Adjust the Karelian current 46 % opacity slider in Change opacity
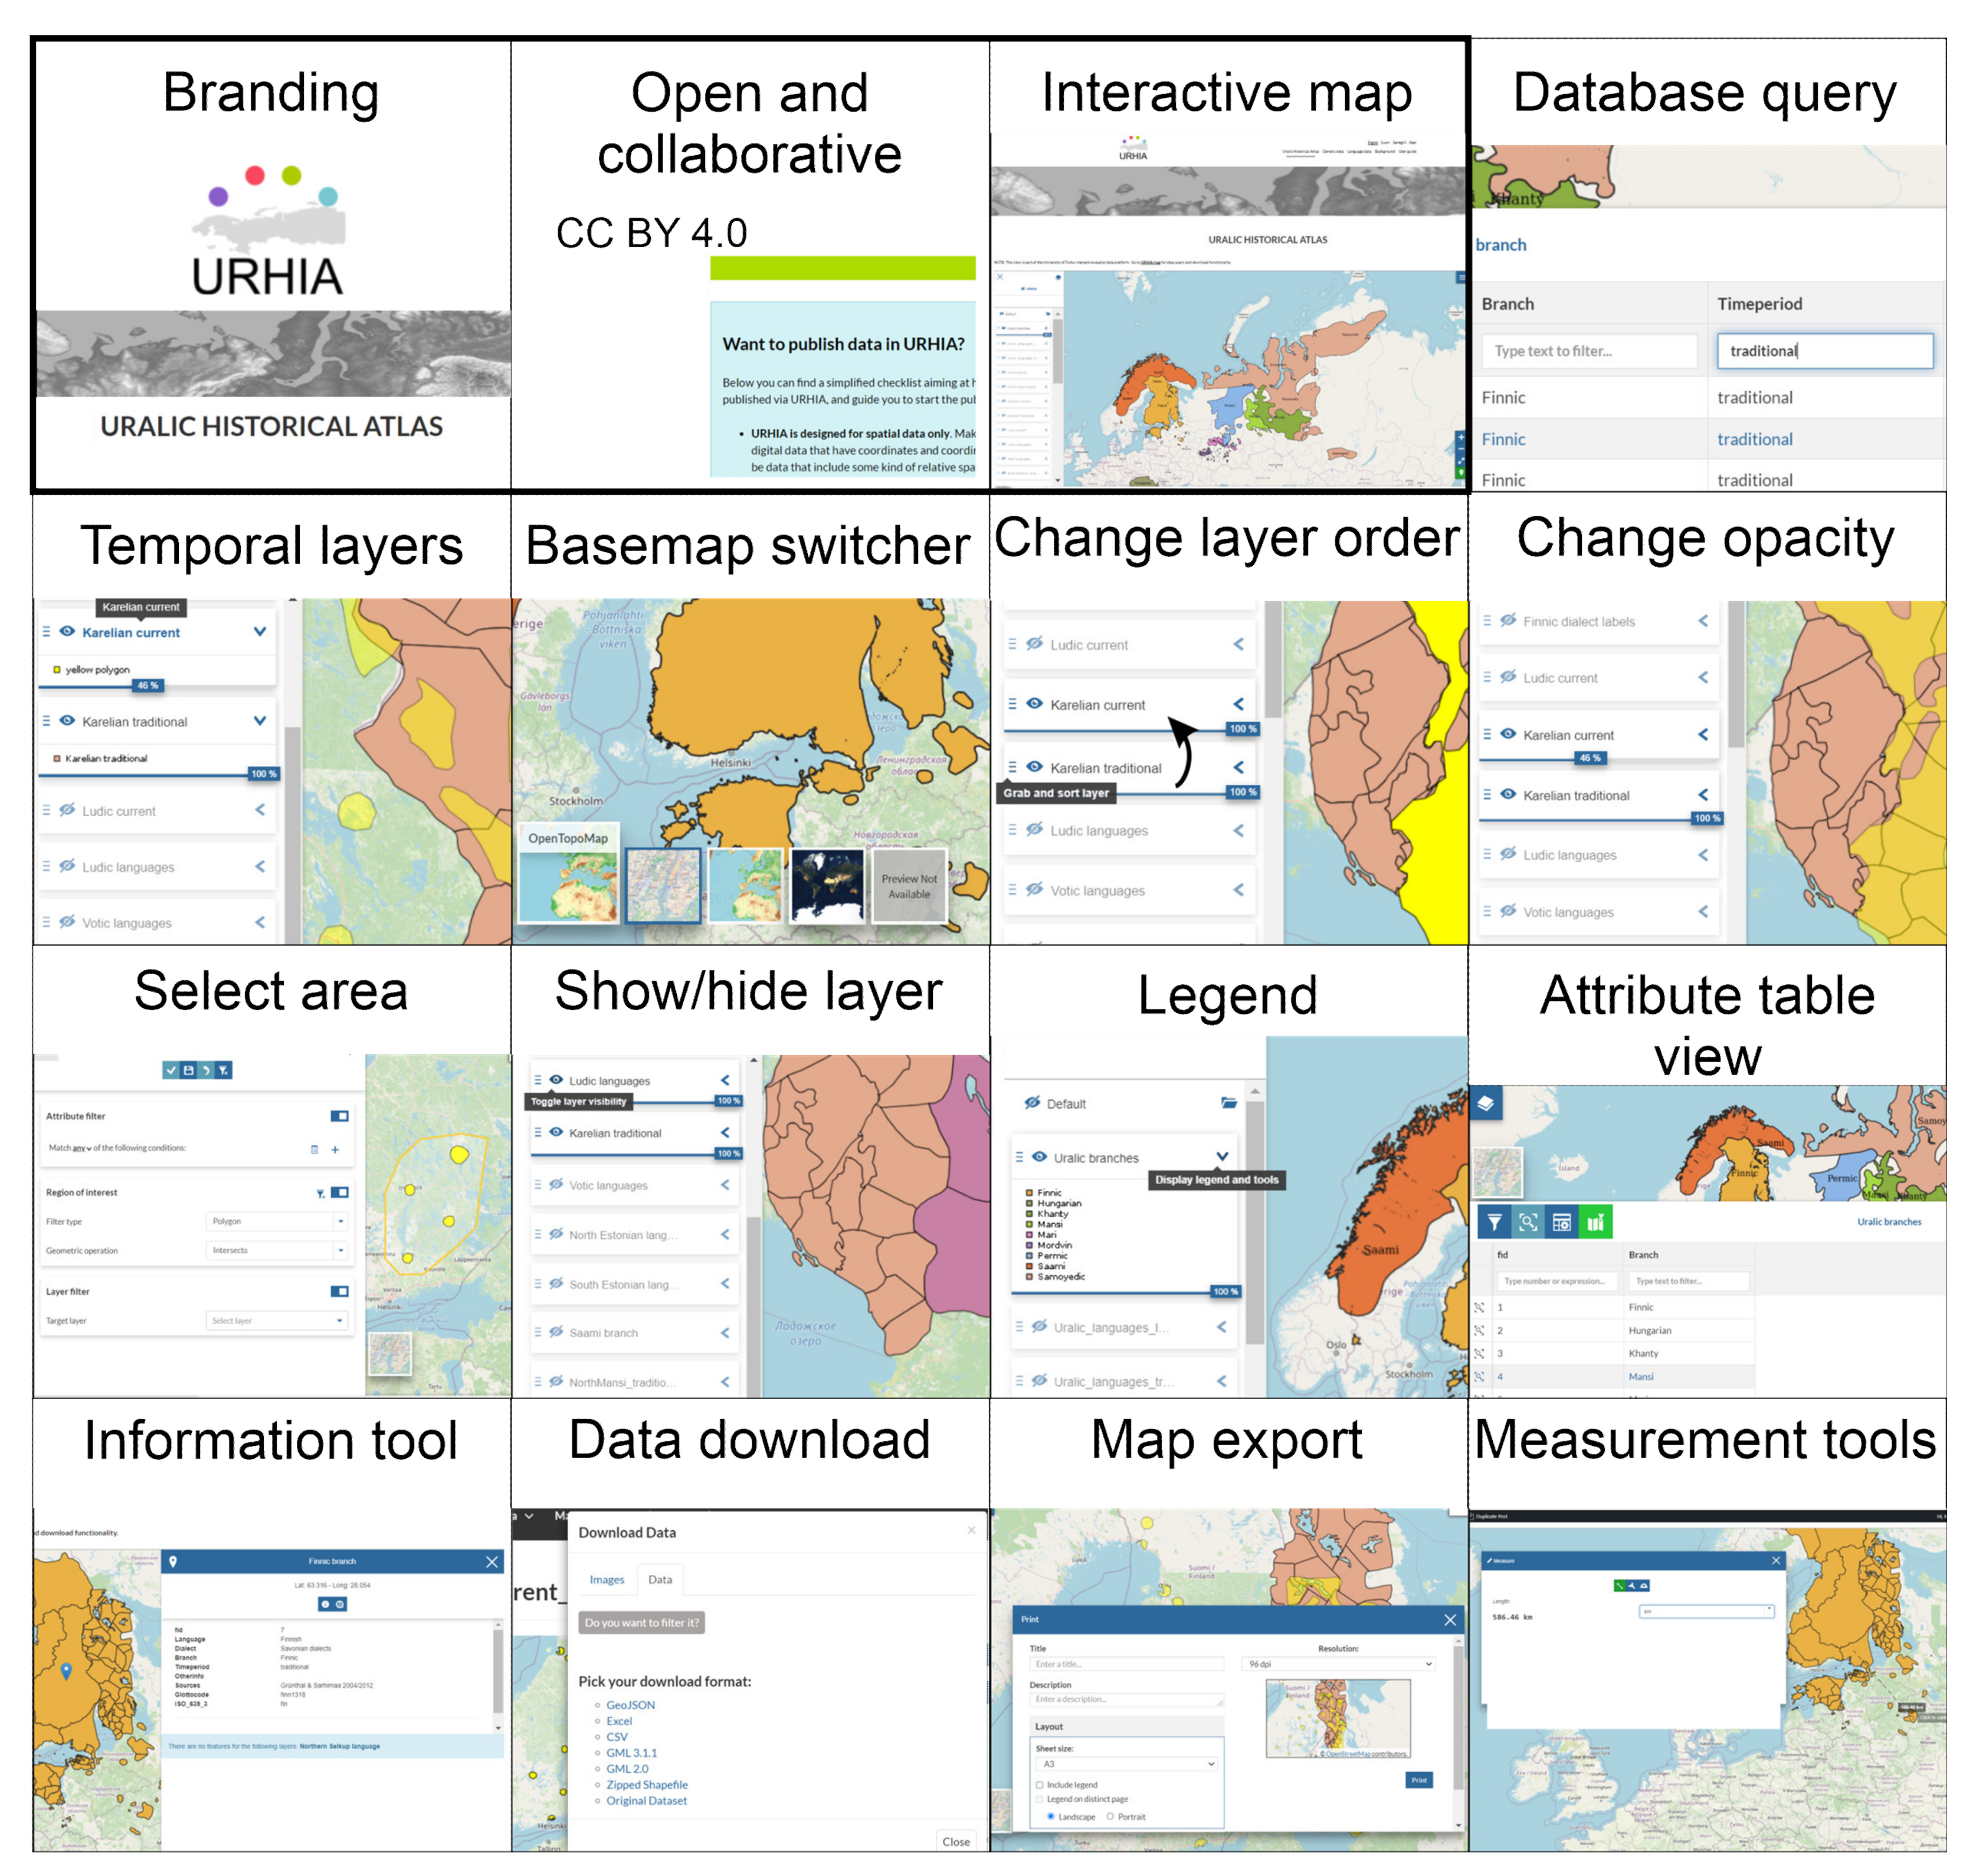The image size is (1976, 1876). [1590, 758]
